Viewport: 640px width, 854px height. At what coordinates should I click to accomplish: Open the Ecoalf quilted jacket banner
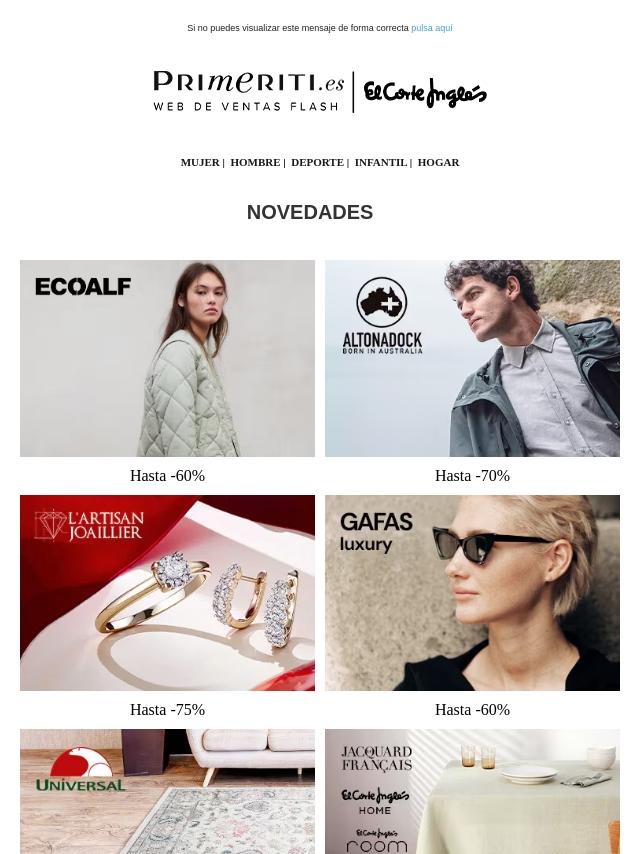pyautogui.click(x=167, y=358)
